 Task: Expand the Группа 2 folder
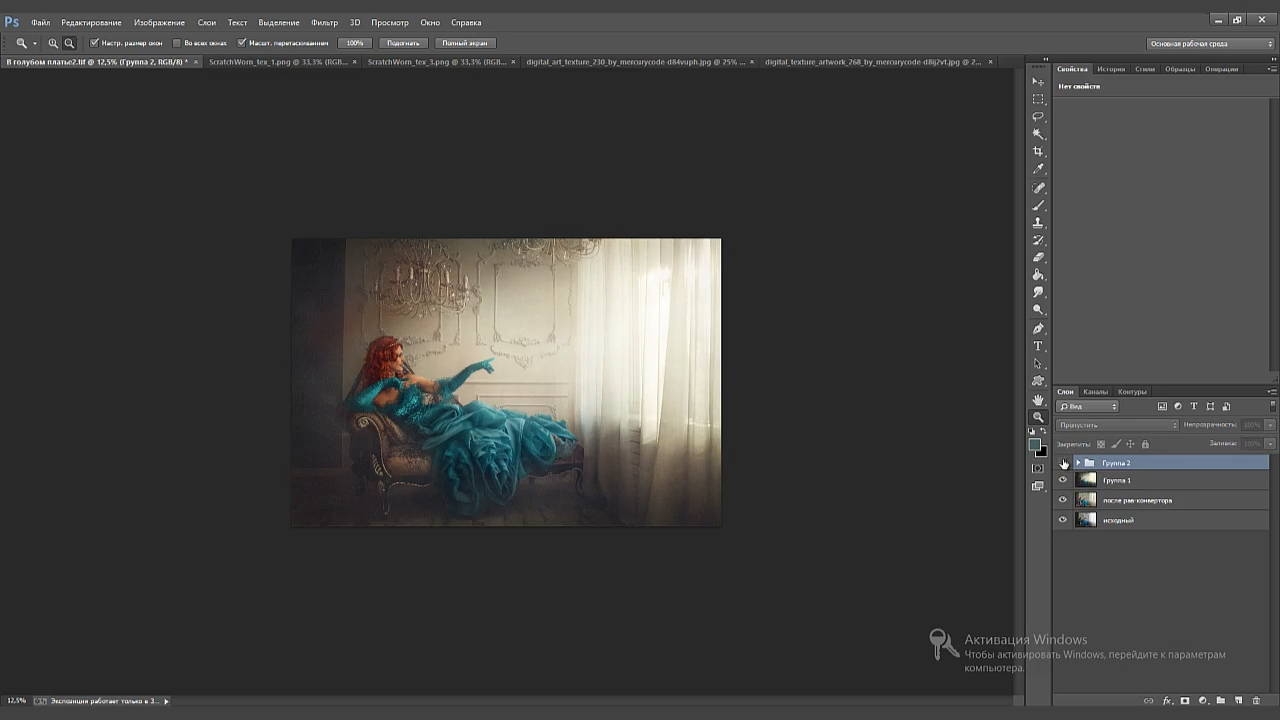(1078, 463)
